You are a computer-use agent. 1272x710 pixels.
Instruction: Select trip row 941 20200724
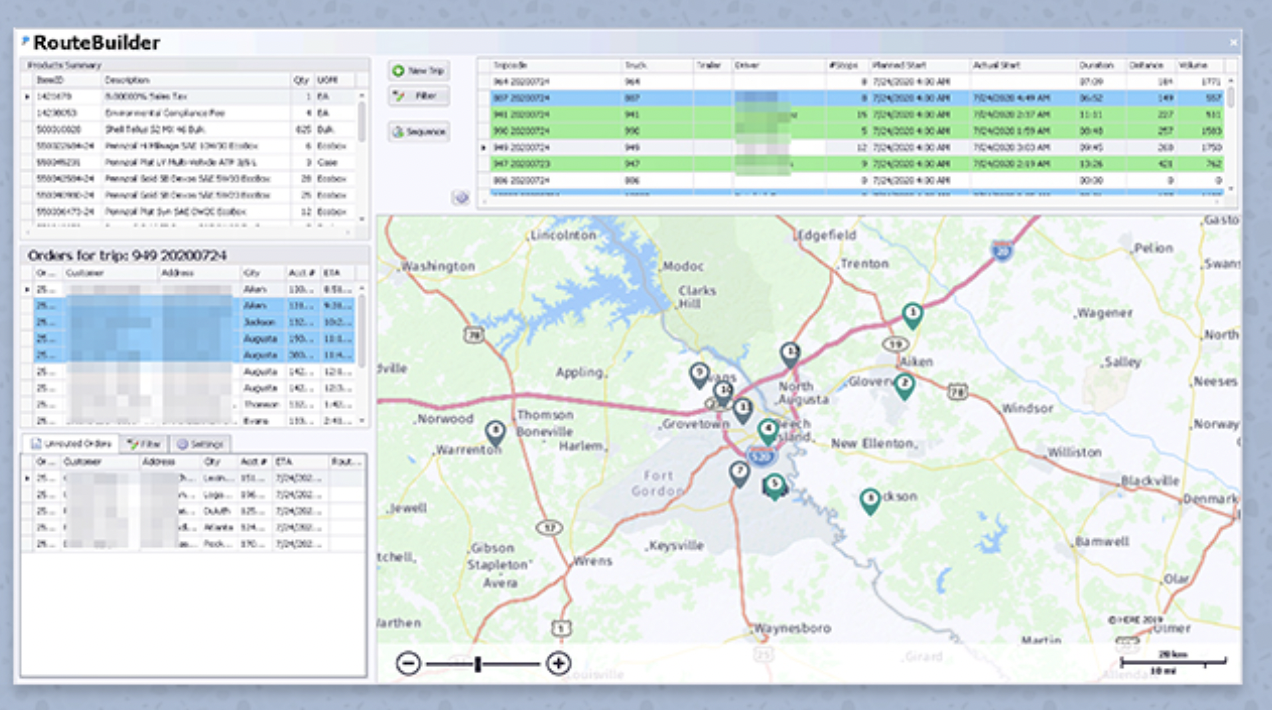tap(852, 115)
